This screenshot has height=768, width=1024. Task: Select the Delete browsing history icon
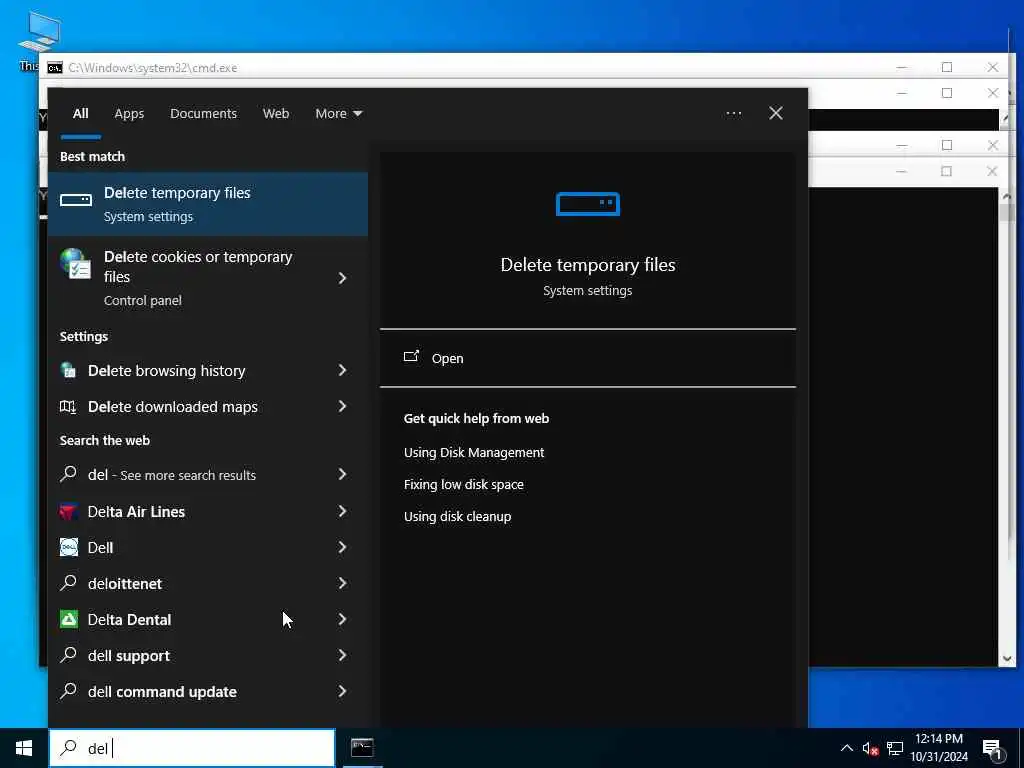pyautogui.click(x=68, y=370)
